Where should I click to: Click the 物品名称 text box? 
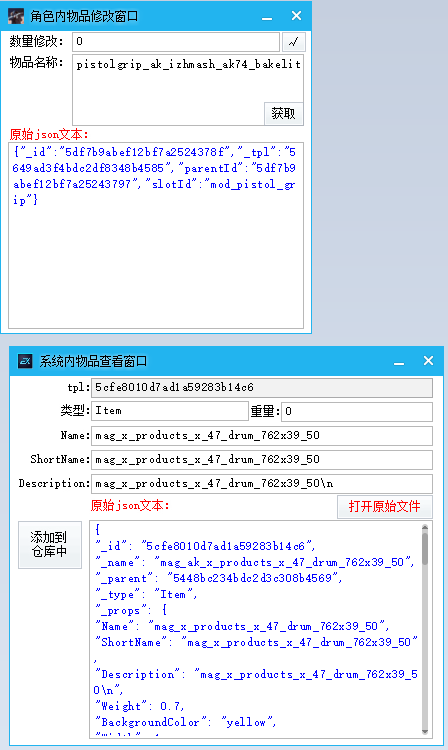coord(187,90)
